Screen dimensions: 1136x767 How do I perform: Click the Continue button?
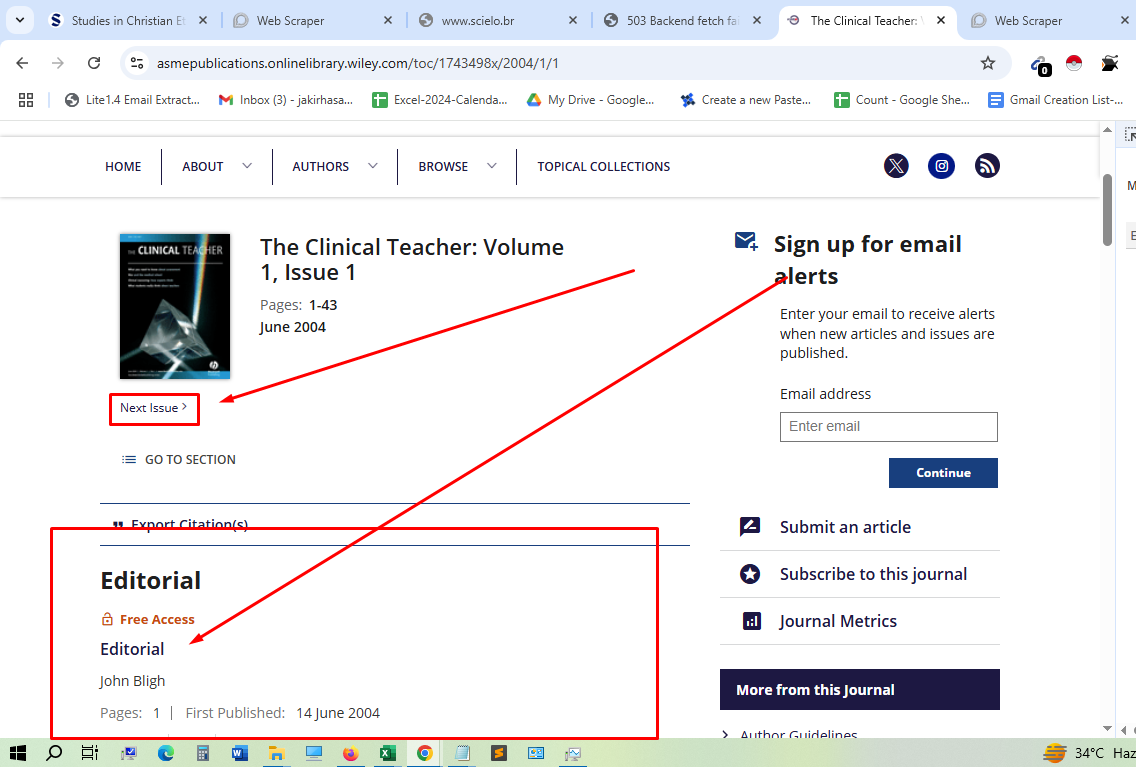click(943, 473)
